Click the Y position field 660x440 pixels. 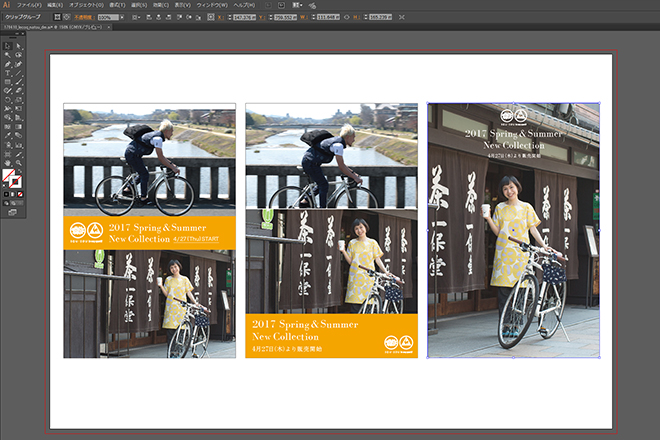pos(285,17)
